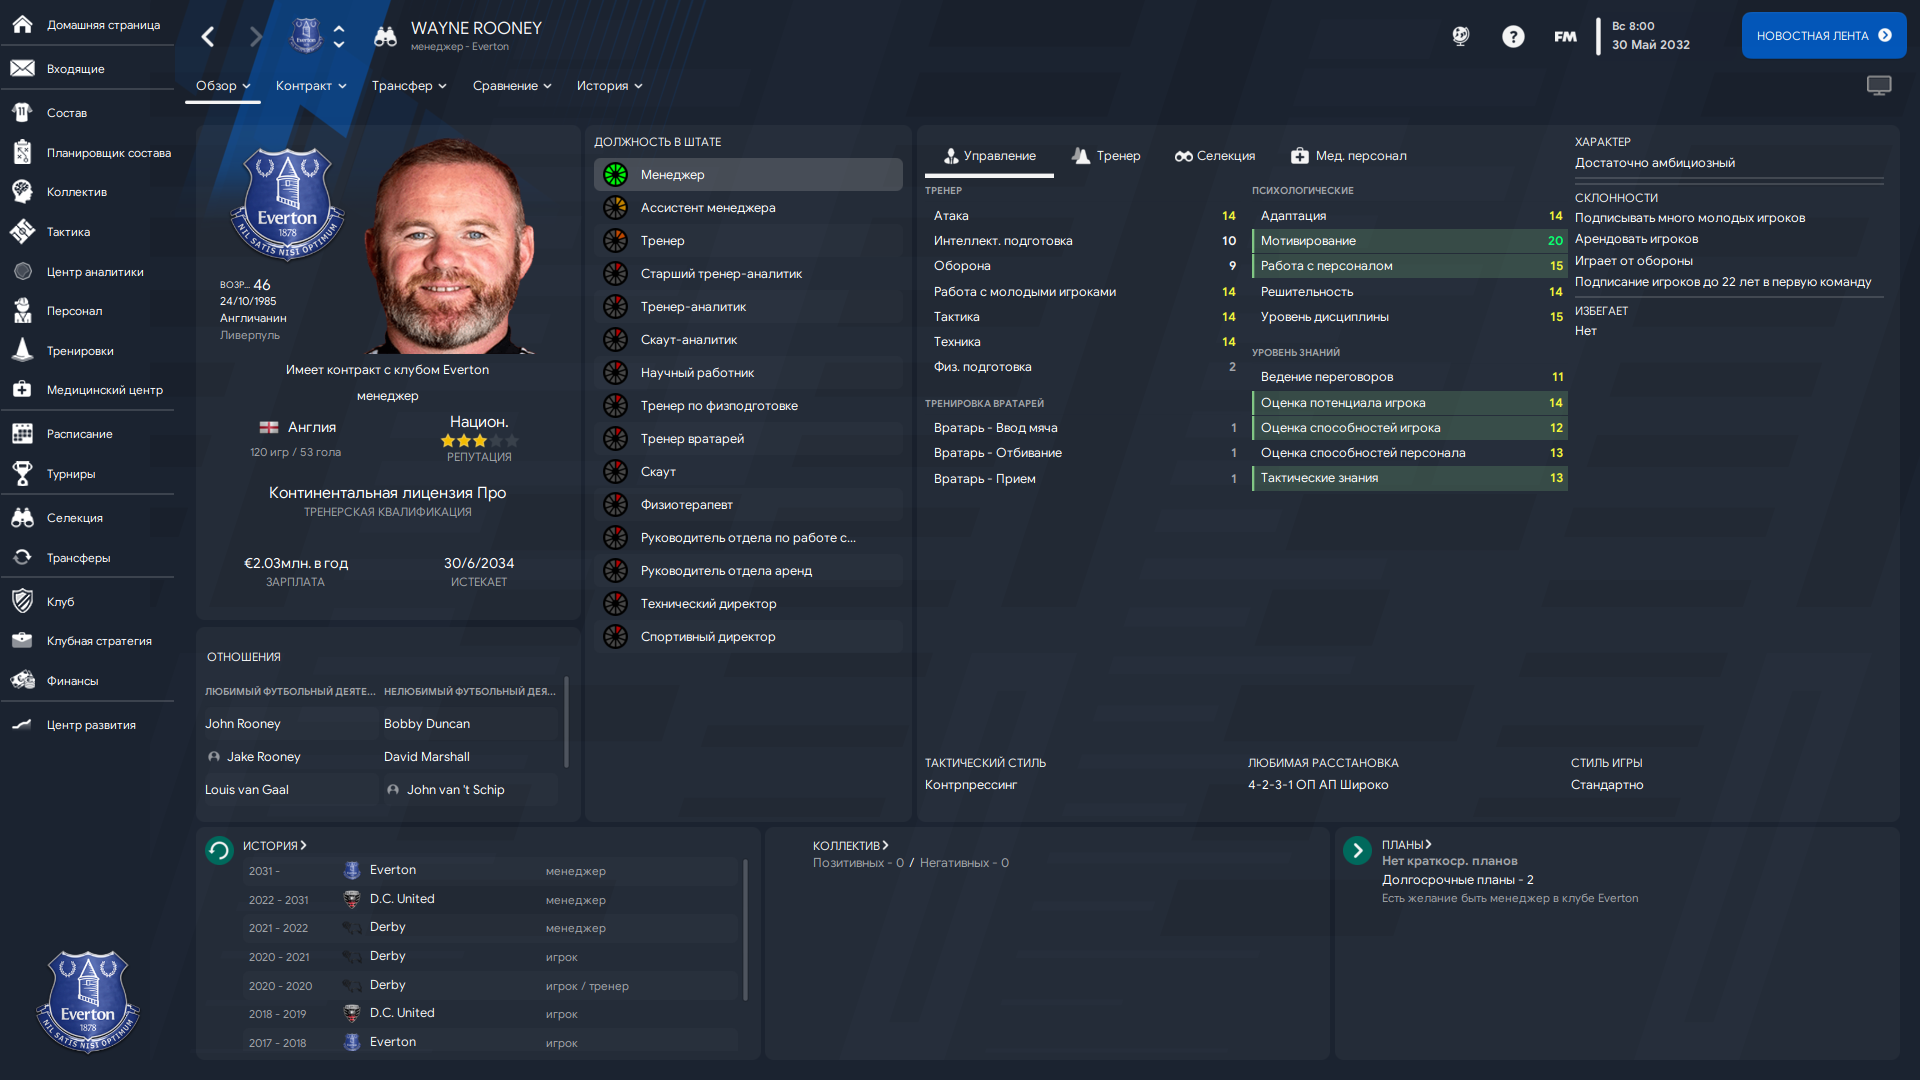Expand the Контракт dropdown menu
Image resolution: width=1920 pixels, height=1080 pixels.
tap(311, 86)
